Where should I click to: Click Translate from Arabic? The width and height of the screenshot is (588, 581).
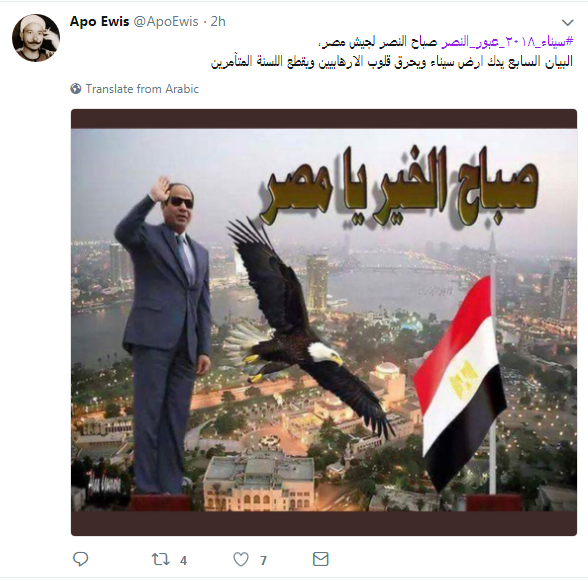(x=142, y=89)
